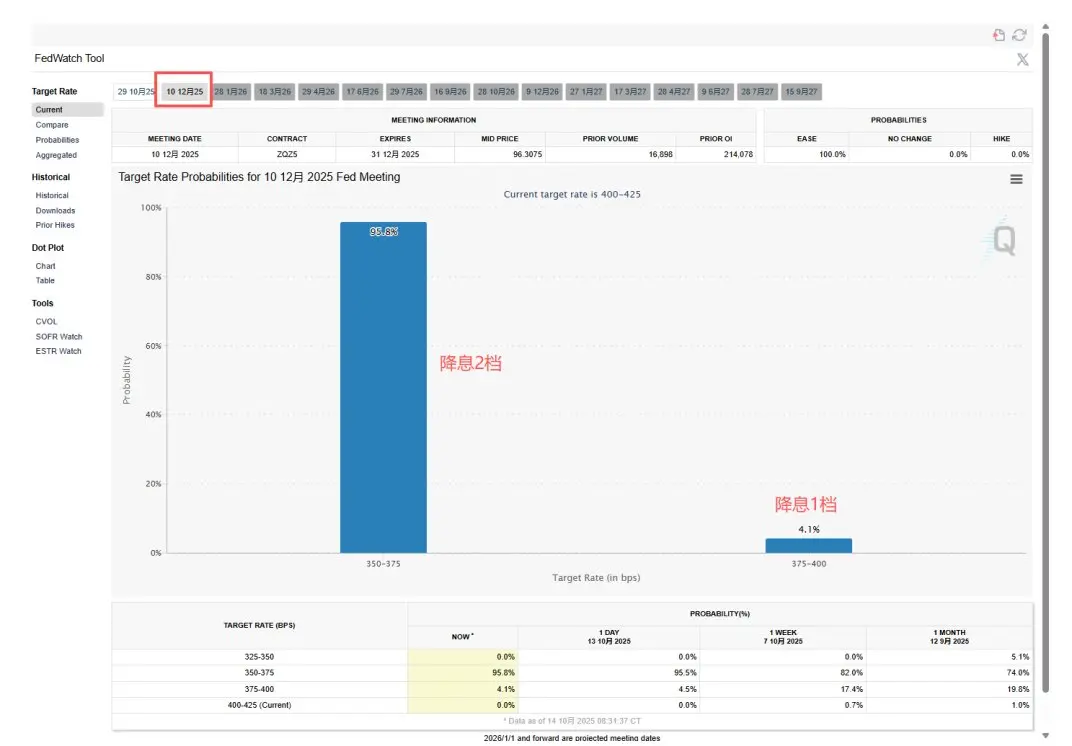This screenshot has width=1072, height=746.
Task: Select the 28 4月27 meeting tab
Action: 674,92
